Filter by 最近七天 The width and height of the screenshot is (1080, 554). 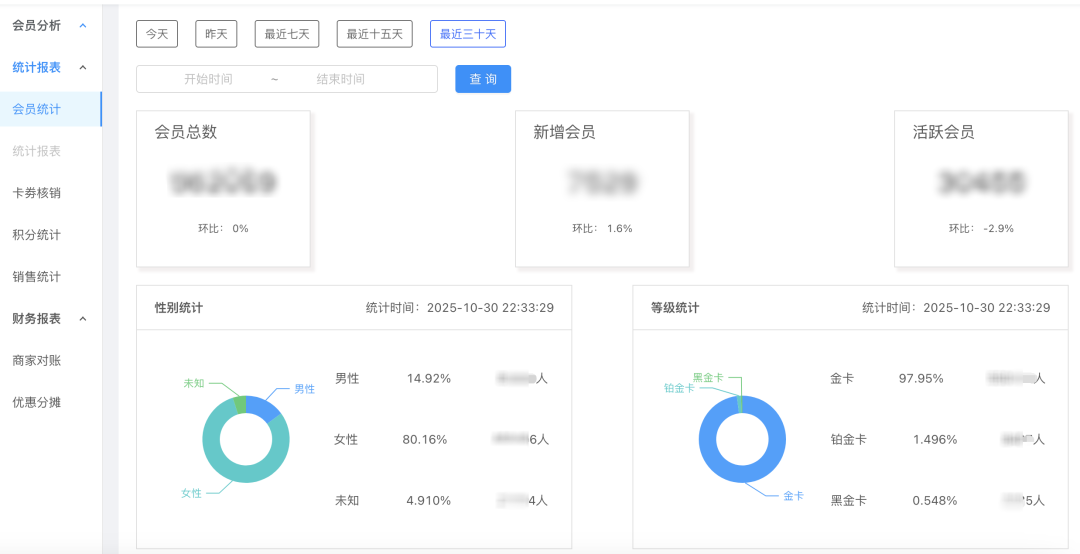pyautogui.click(x=287, y=34)
